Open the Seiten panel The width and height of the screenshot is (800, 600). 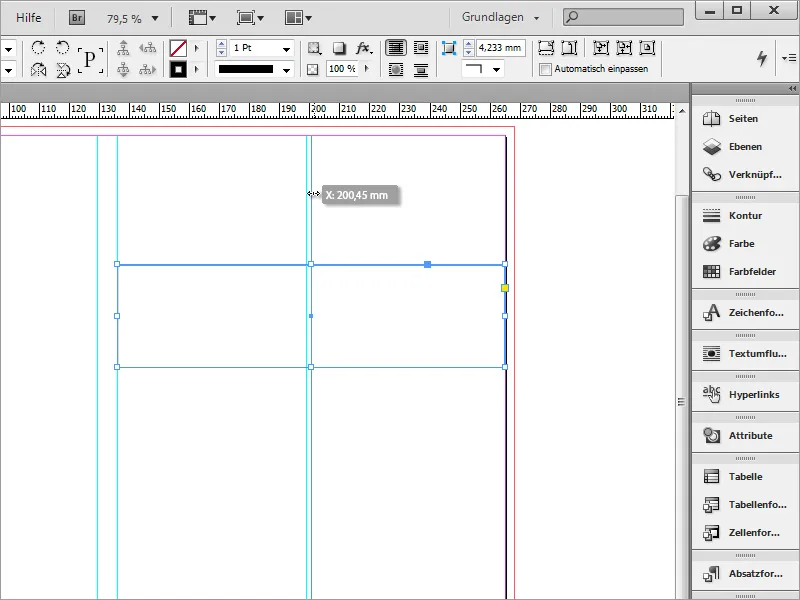(x=745, y=118)
